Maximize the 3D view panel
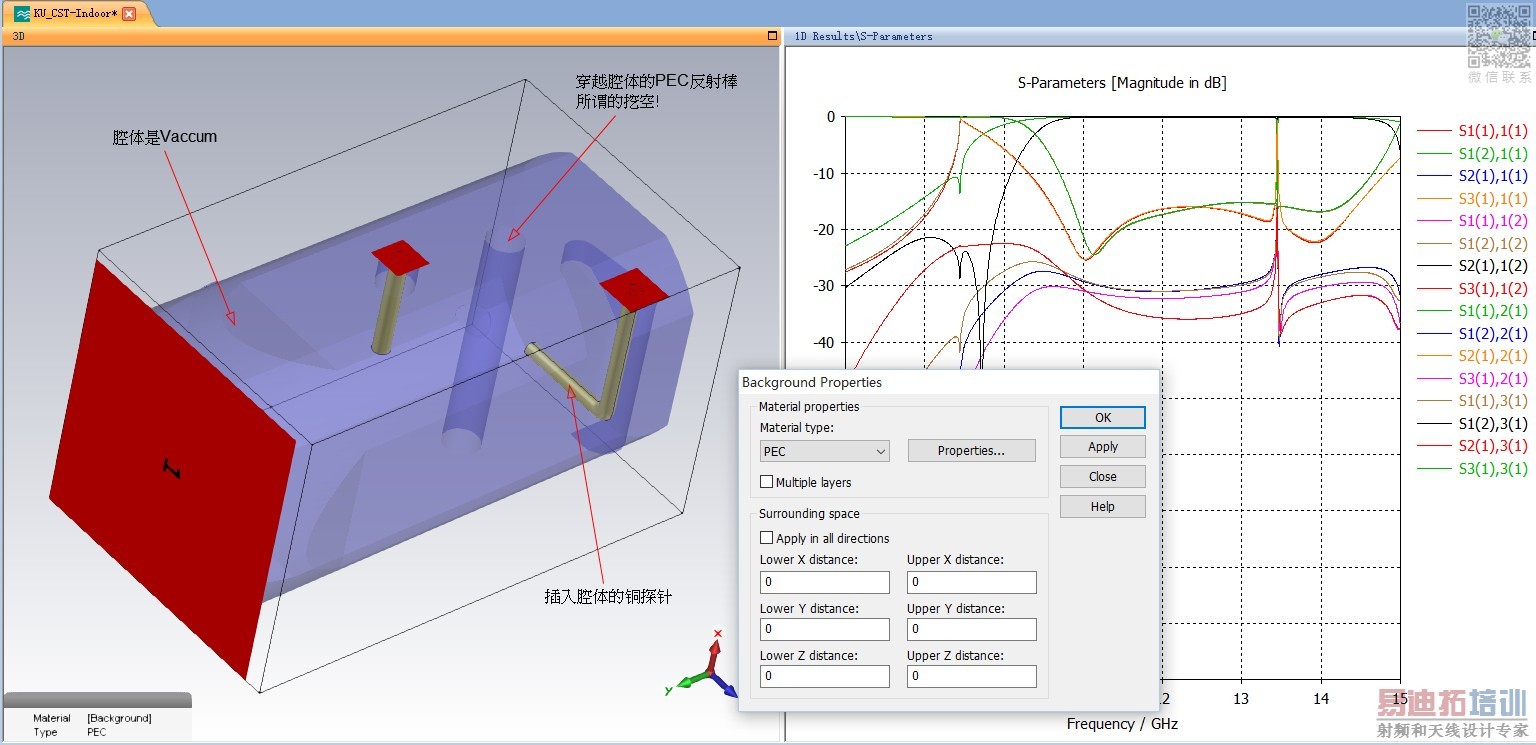 point(772,36)
